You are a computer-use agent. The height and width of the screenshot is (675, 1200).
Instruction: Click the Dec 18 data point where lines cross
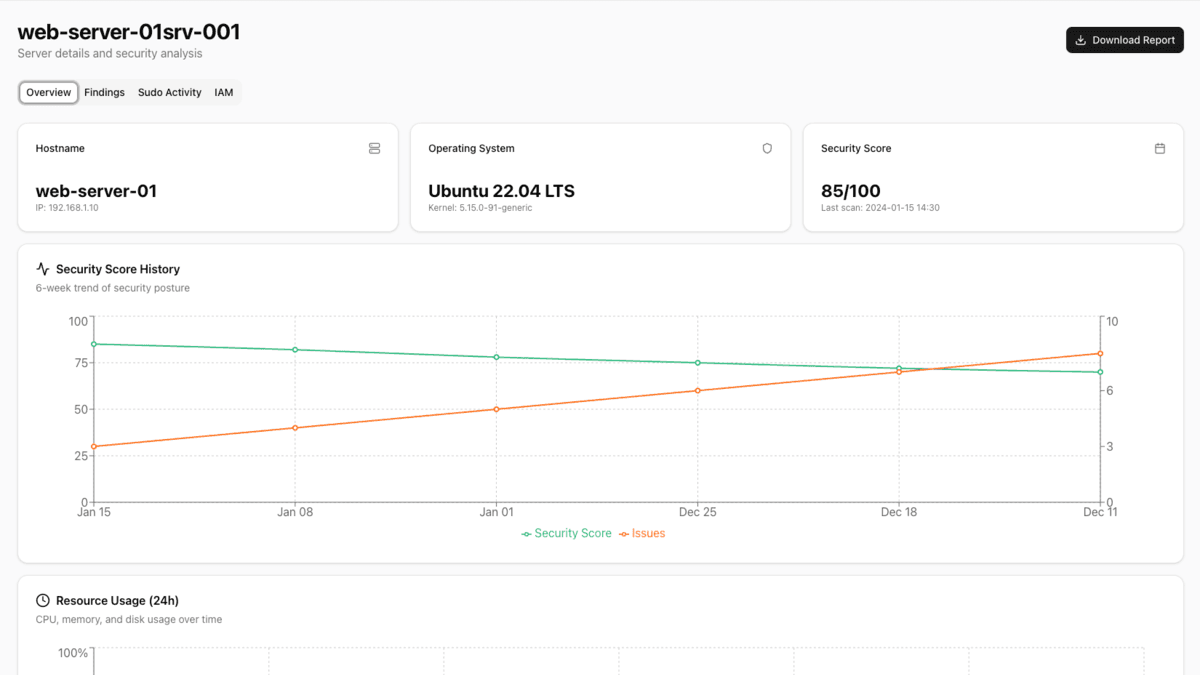tap(899, 370)
